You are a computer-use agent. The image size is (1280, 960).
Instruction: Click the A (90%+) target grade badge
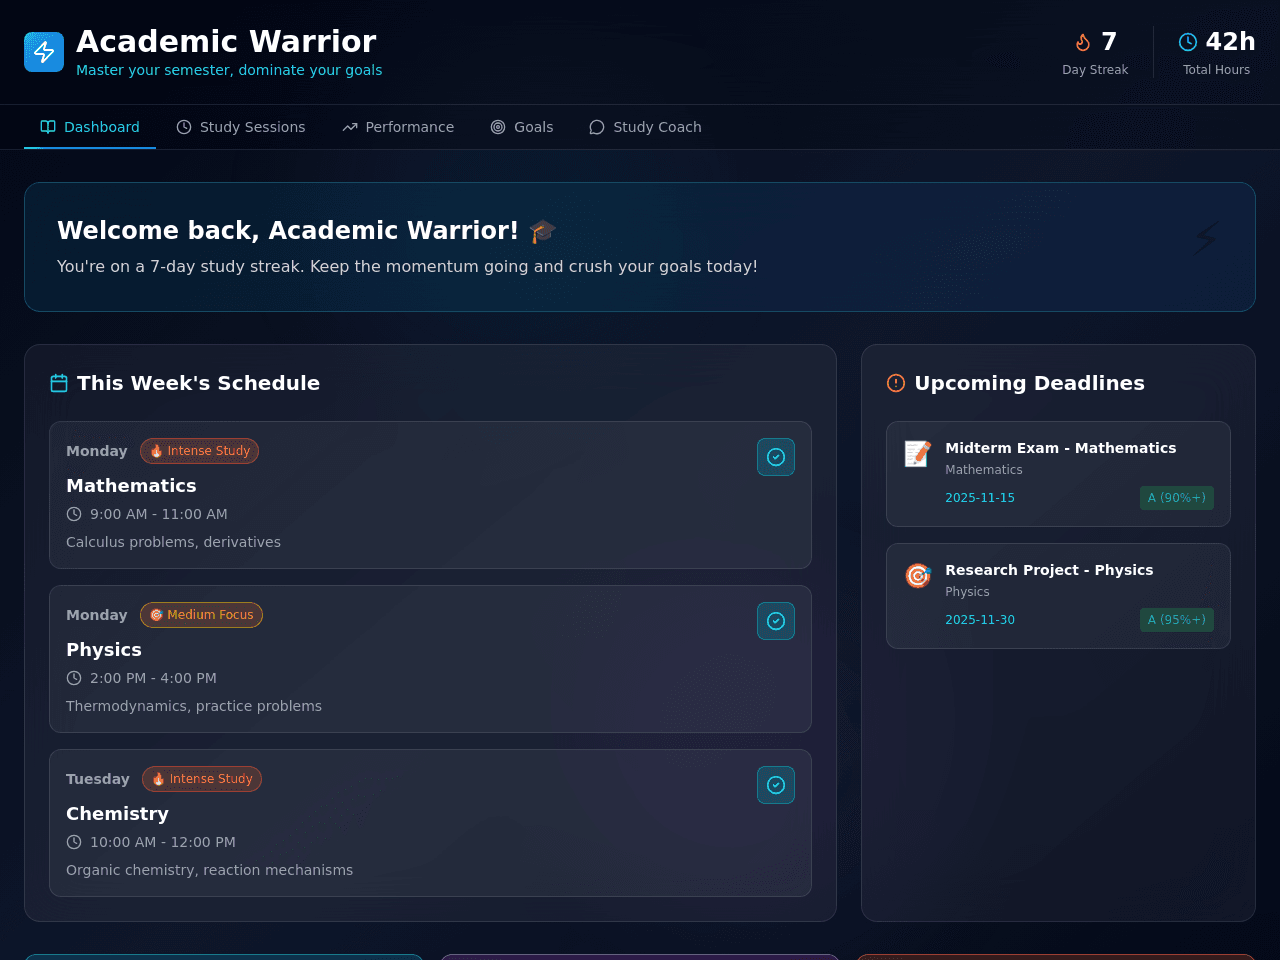point(1177,498)
